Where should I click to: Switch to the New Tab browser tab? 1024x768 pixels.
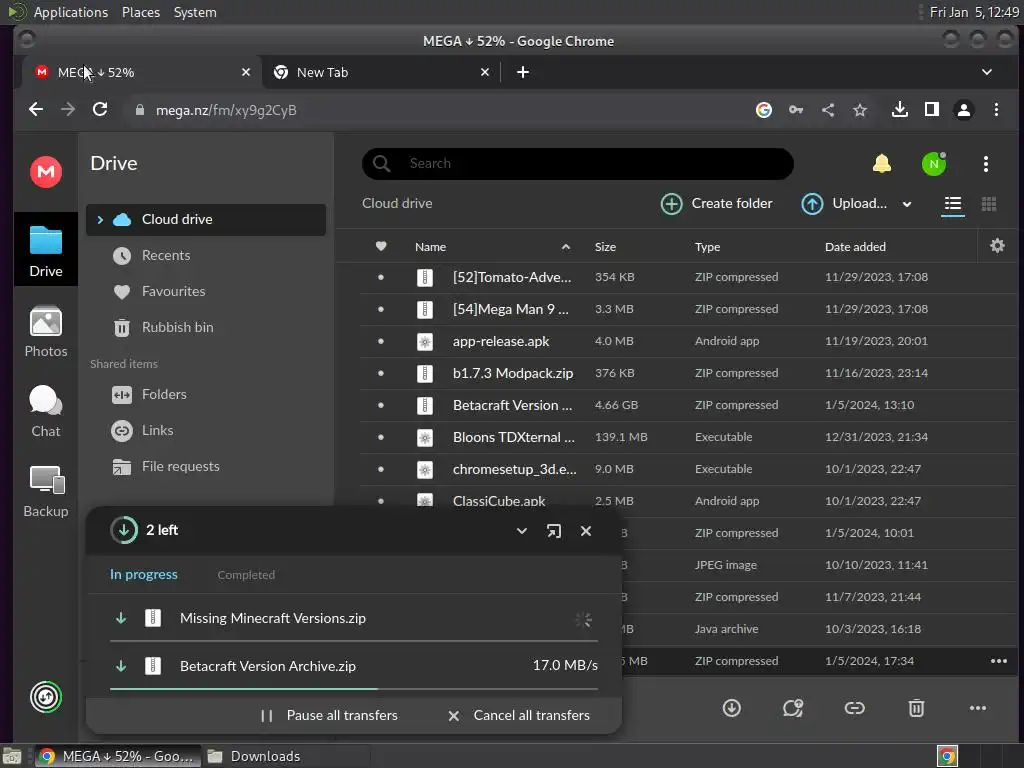381,72
